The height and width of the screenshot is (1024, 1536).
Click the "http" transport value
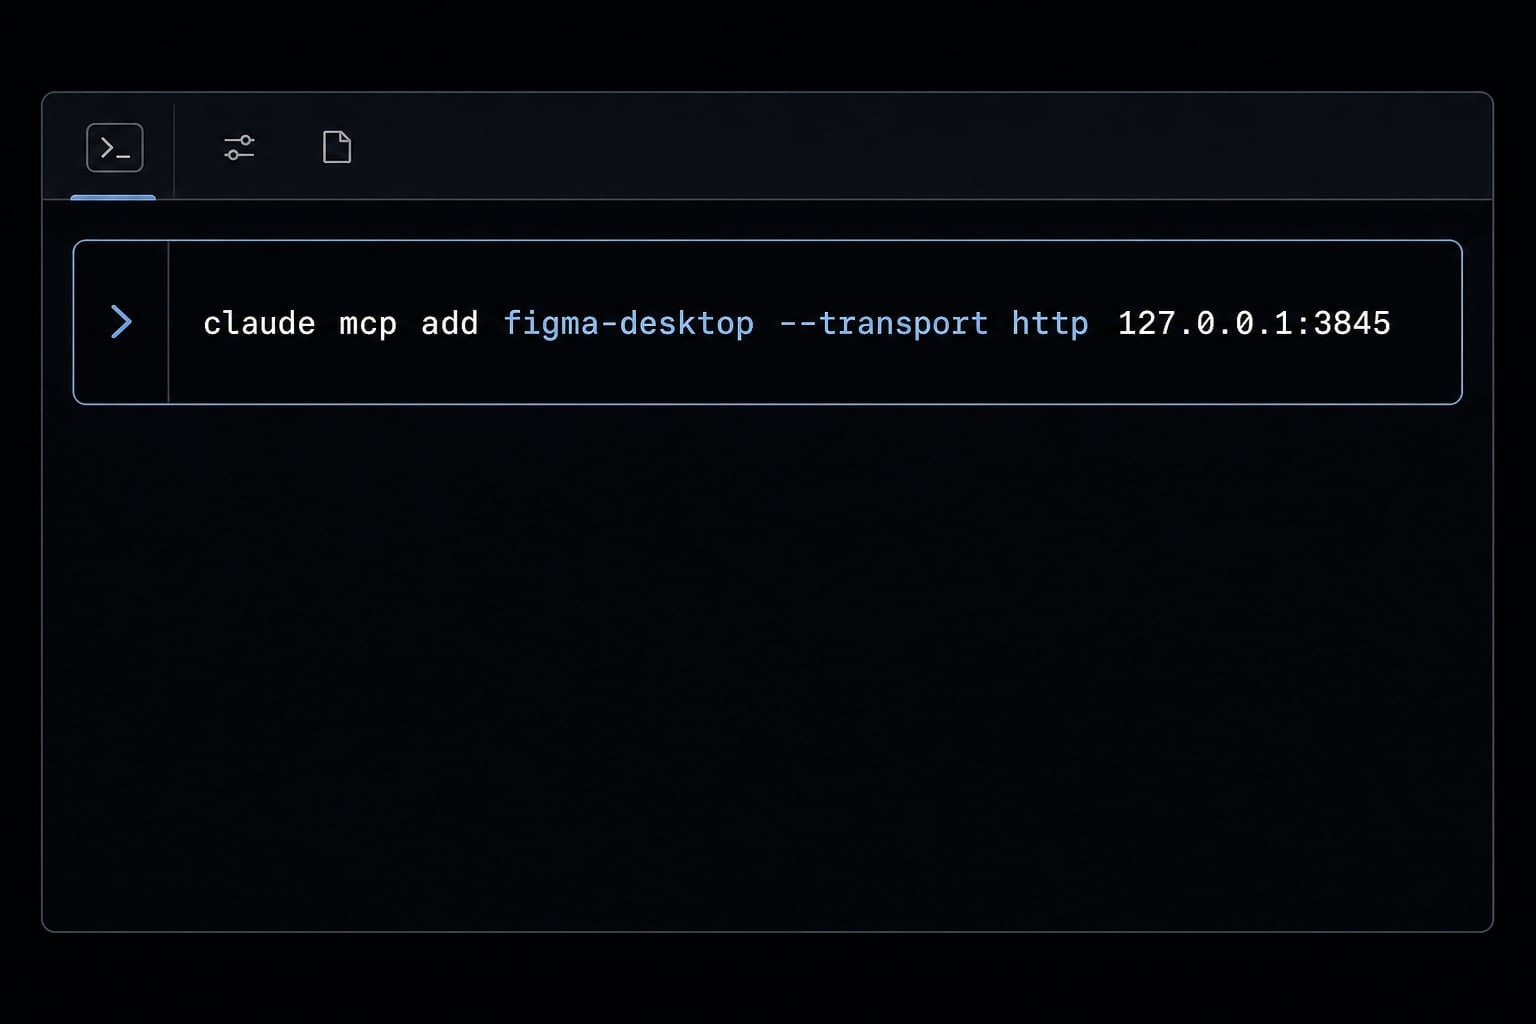click(x=1050, y=324)
